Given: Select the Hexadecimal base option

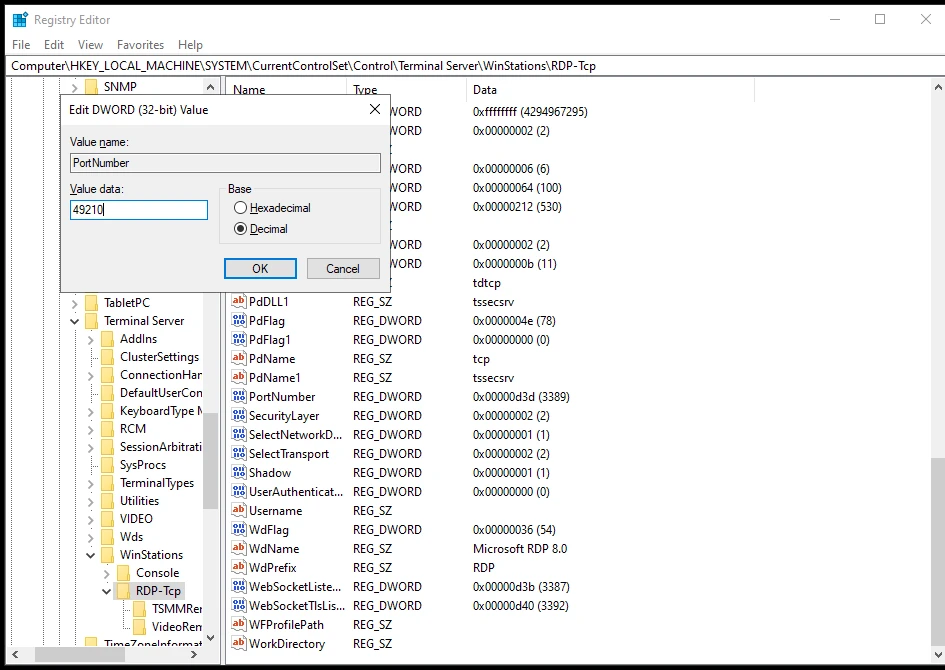Looking at the screenshot, I should click(240, 208).
